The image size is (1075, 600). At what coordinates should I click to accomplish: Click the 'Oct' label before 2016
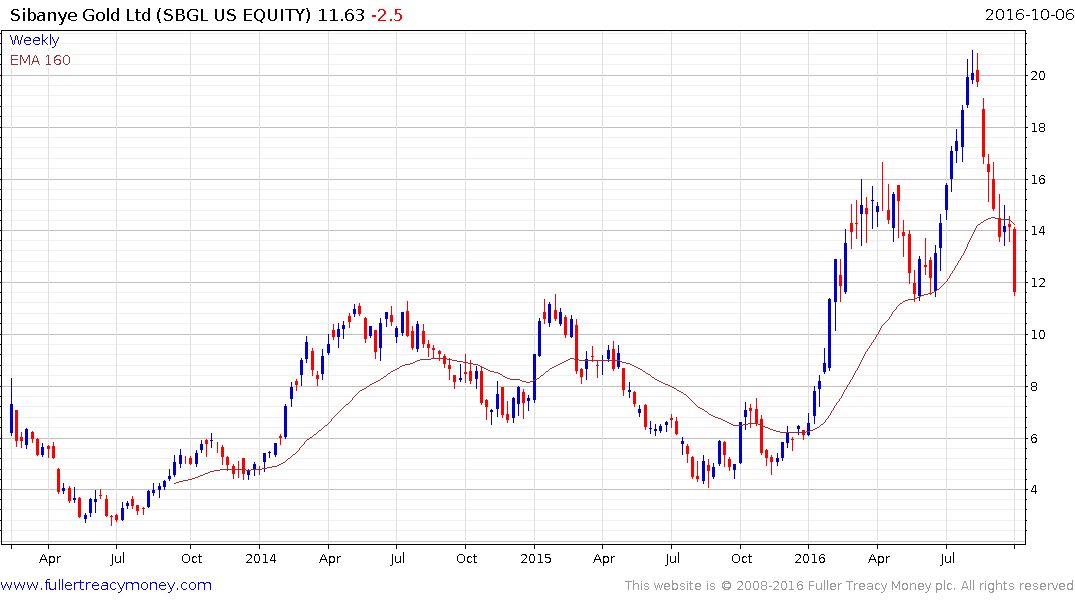(741, 559)
